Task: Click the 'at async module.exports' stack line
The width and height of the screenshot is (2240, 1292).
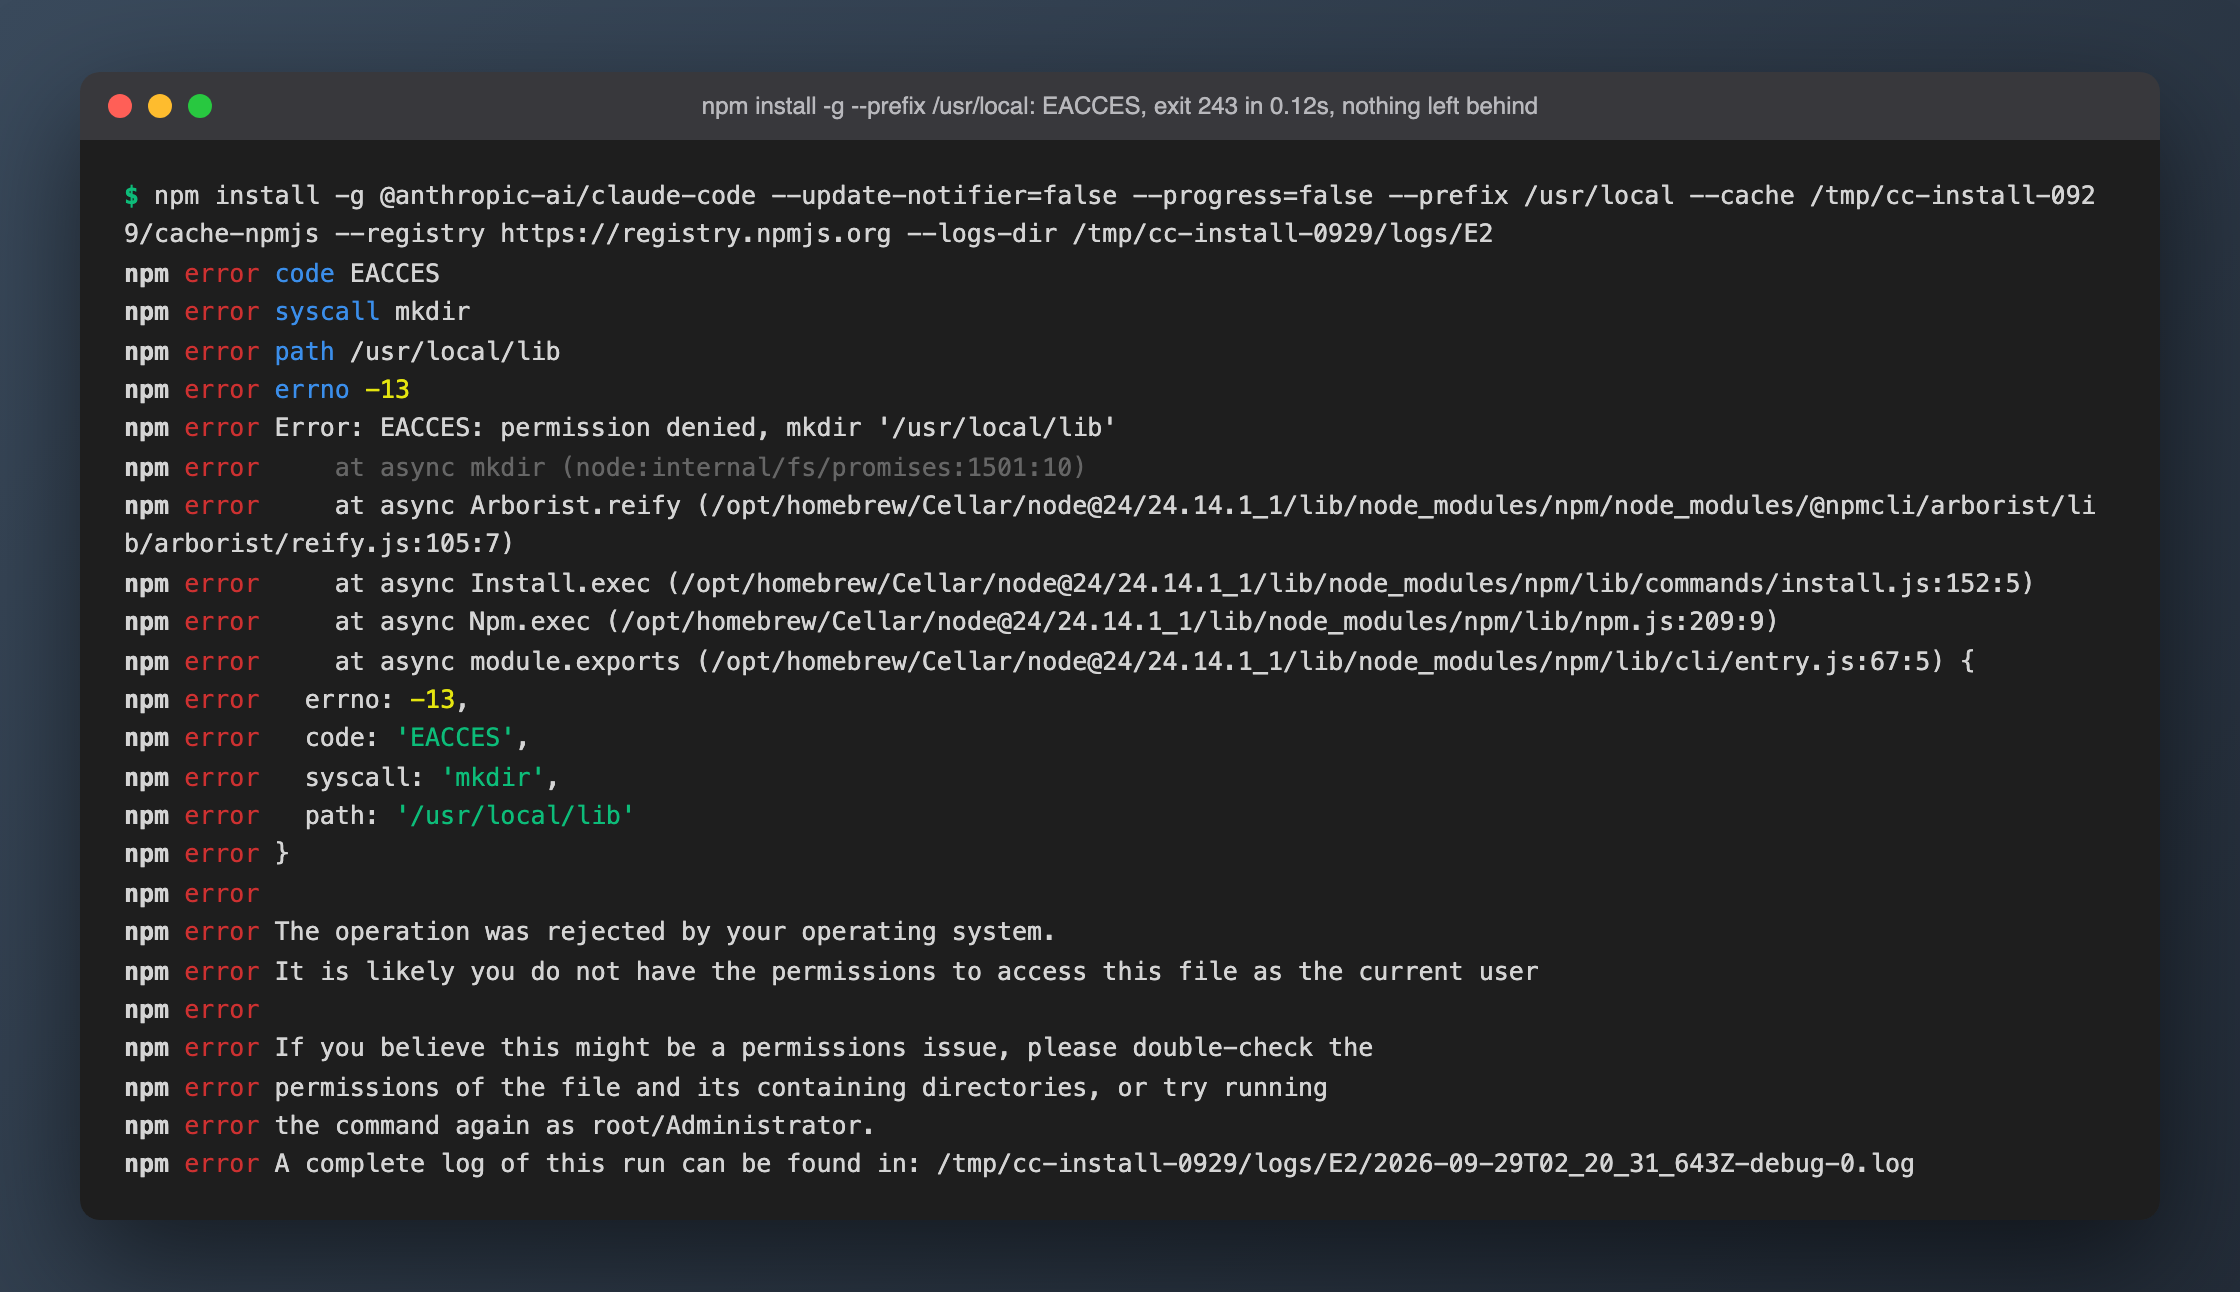Action: tap(1049, 661)
